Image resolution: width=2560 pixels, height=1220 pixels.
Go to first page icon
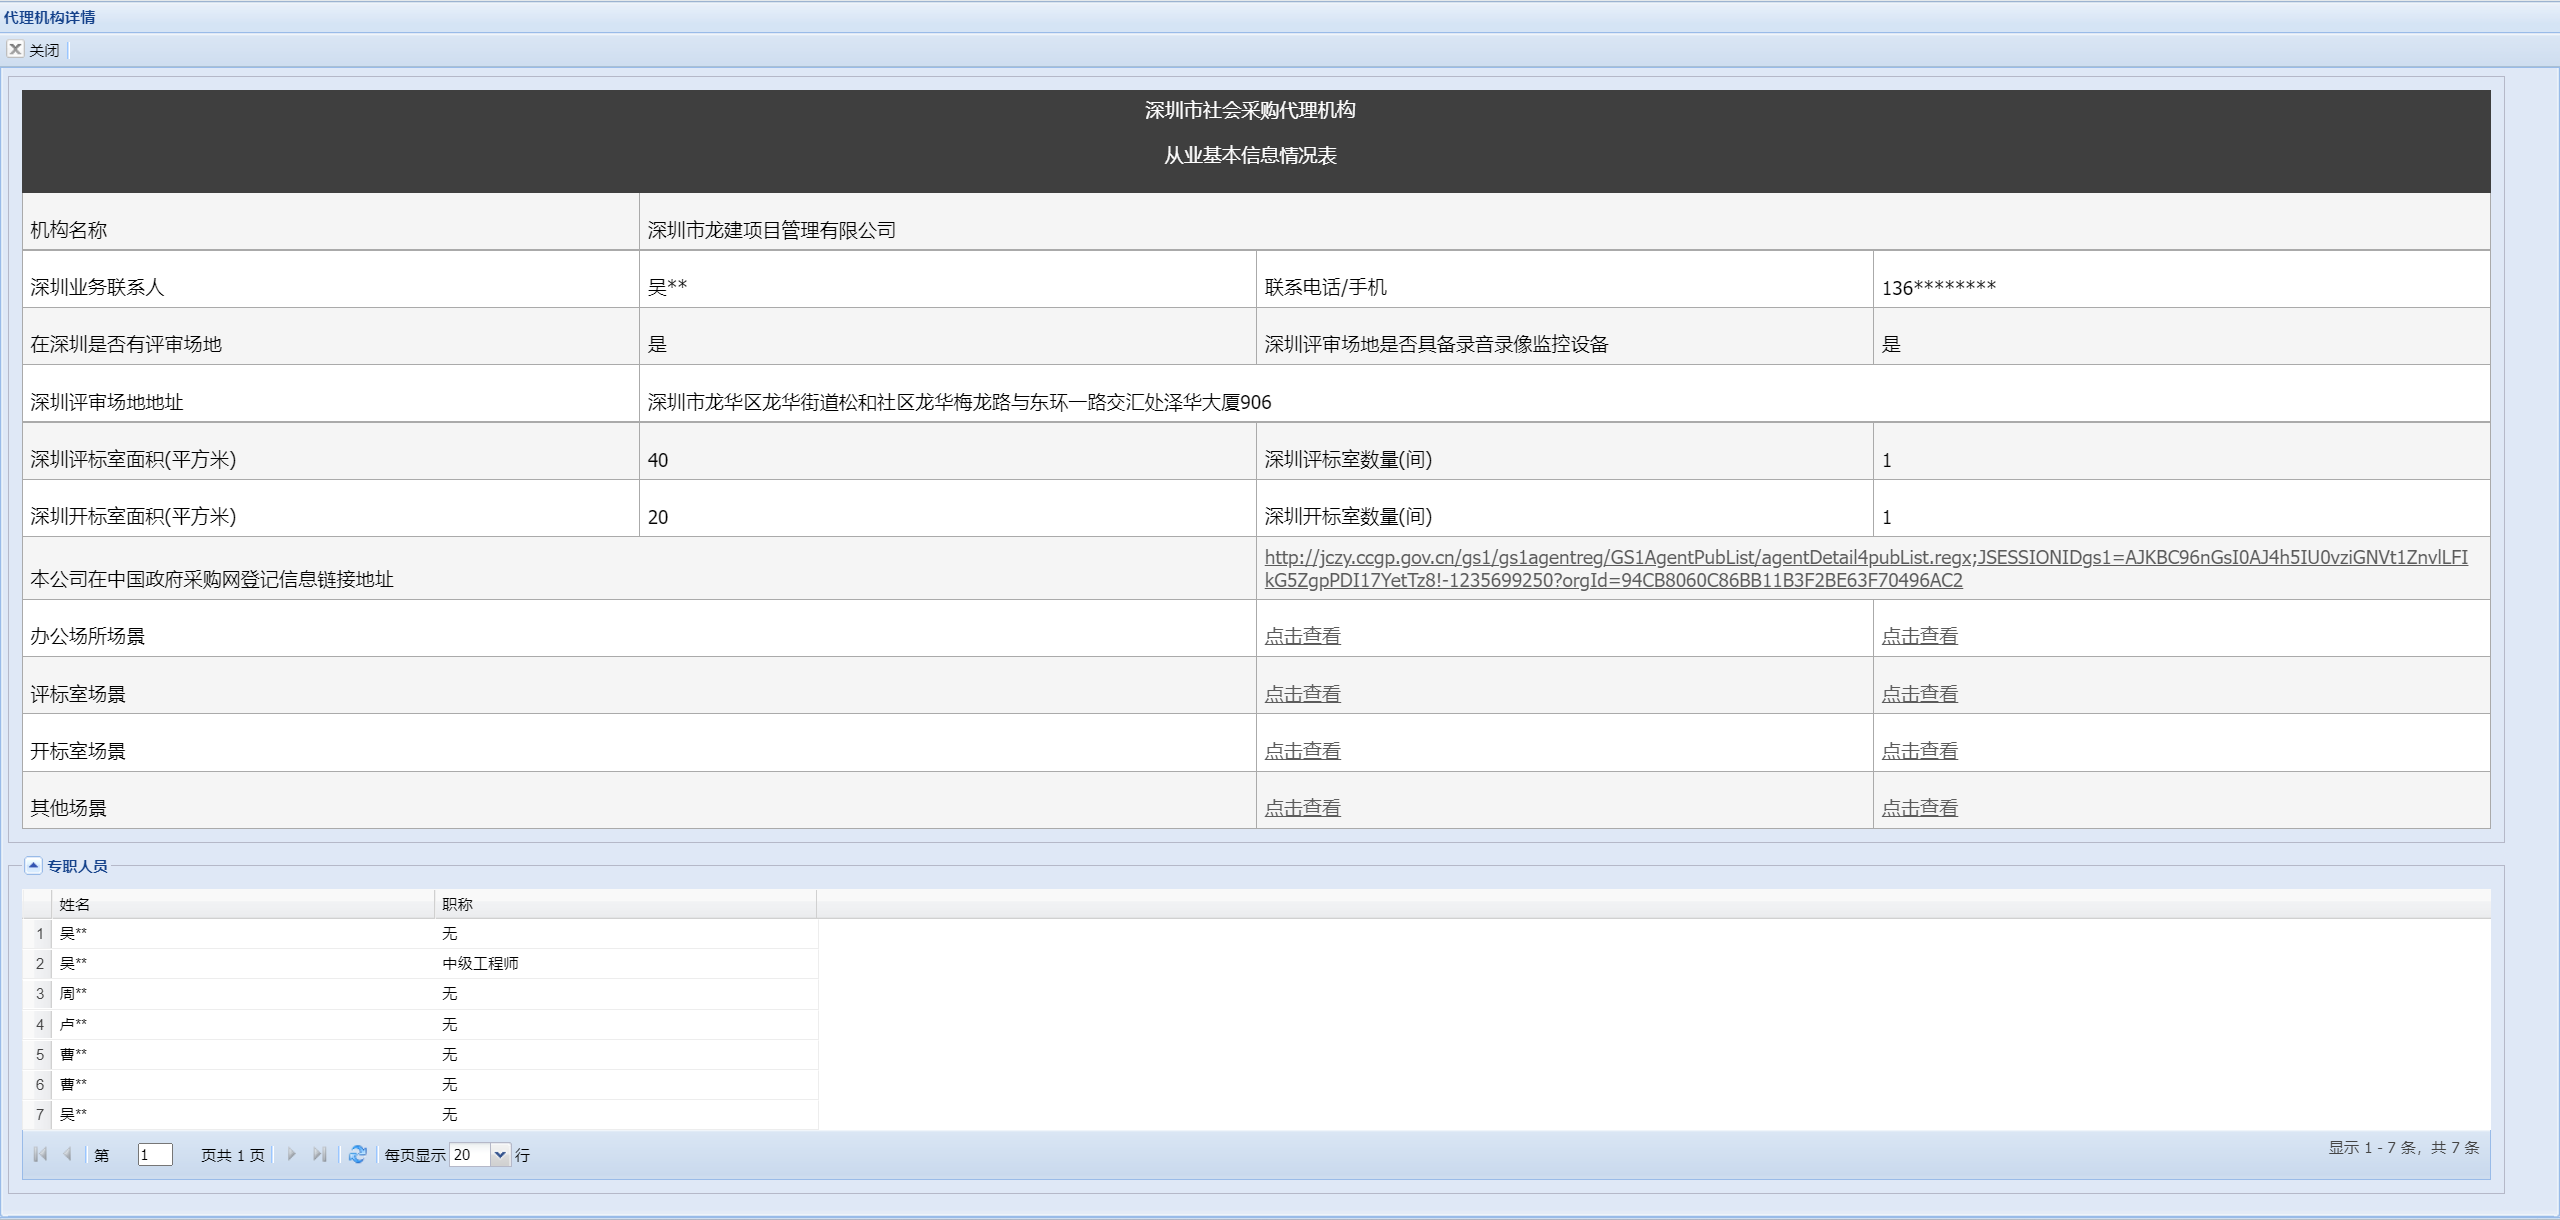40,1154
